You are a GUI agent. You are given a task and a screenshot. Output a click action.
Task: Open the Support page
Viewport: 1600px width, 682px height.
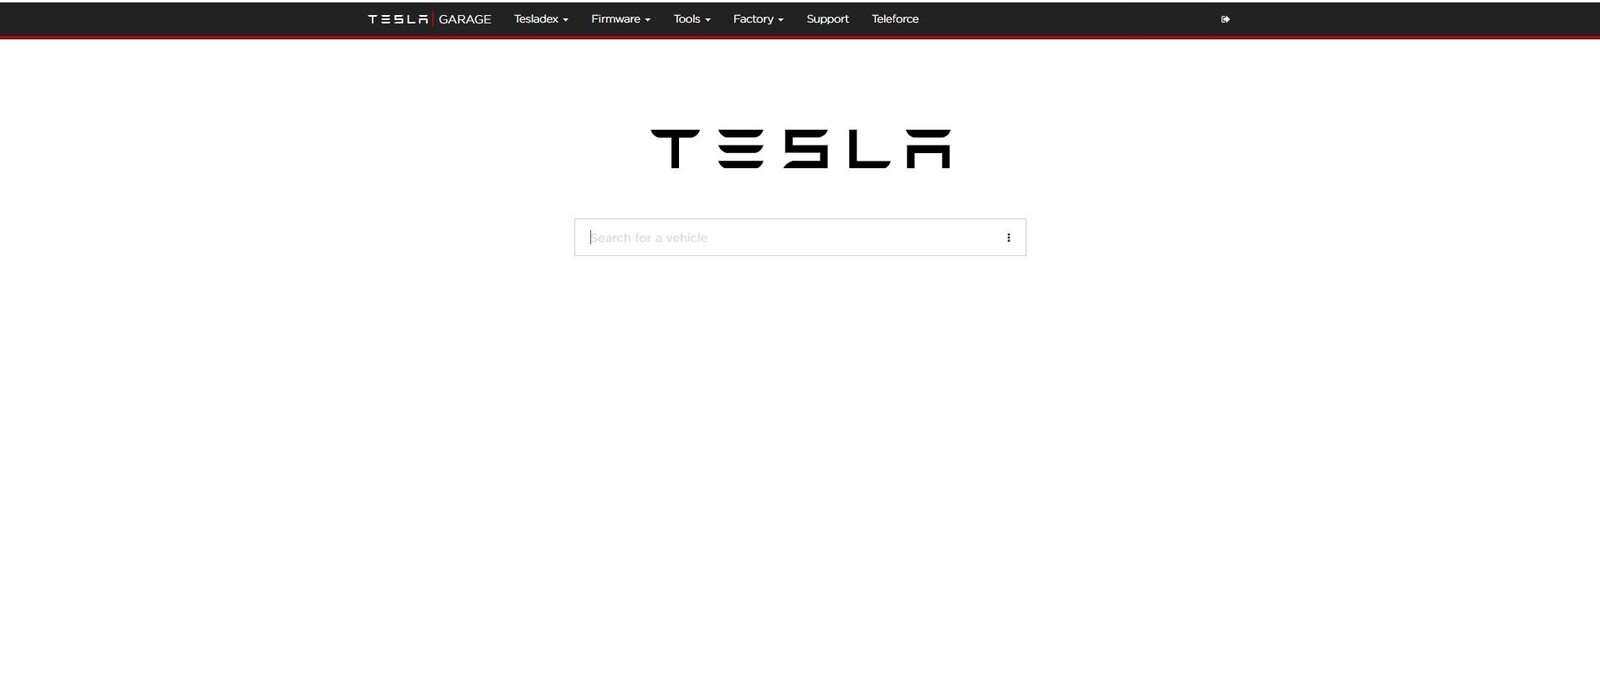828,19
